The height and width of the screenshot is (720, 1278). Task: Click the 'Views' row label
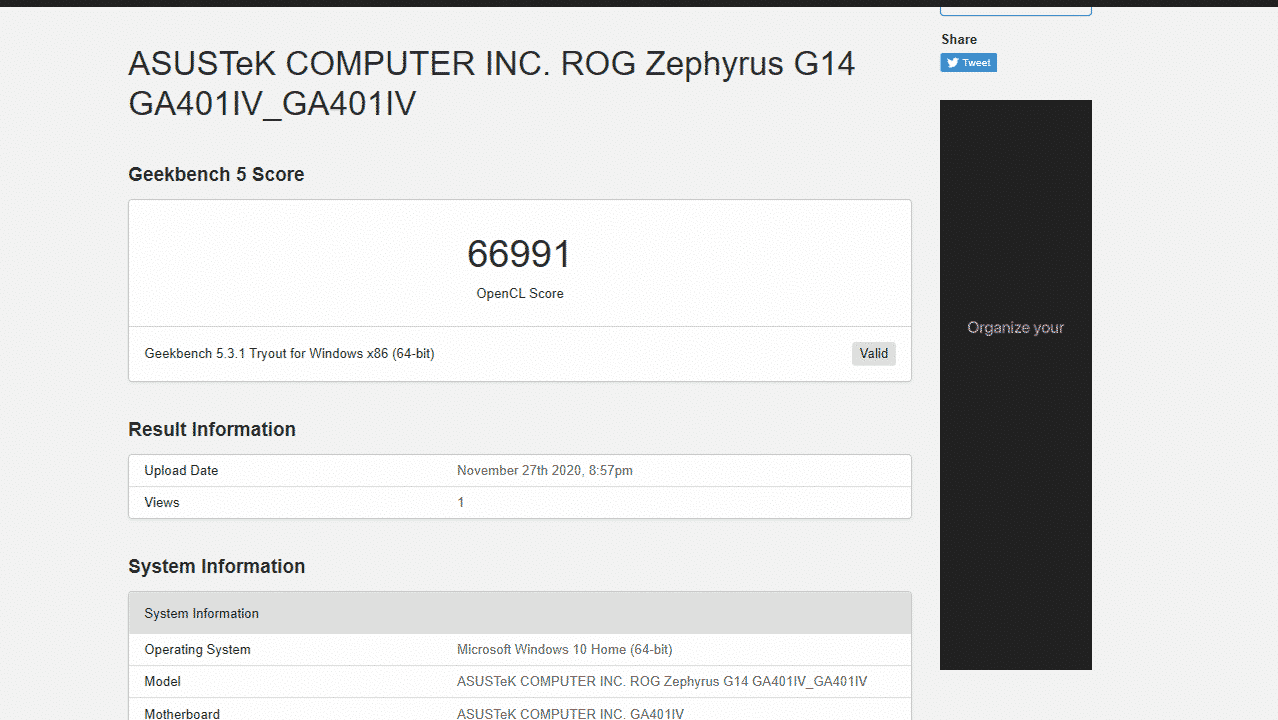(x=162, y=502)
